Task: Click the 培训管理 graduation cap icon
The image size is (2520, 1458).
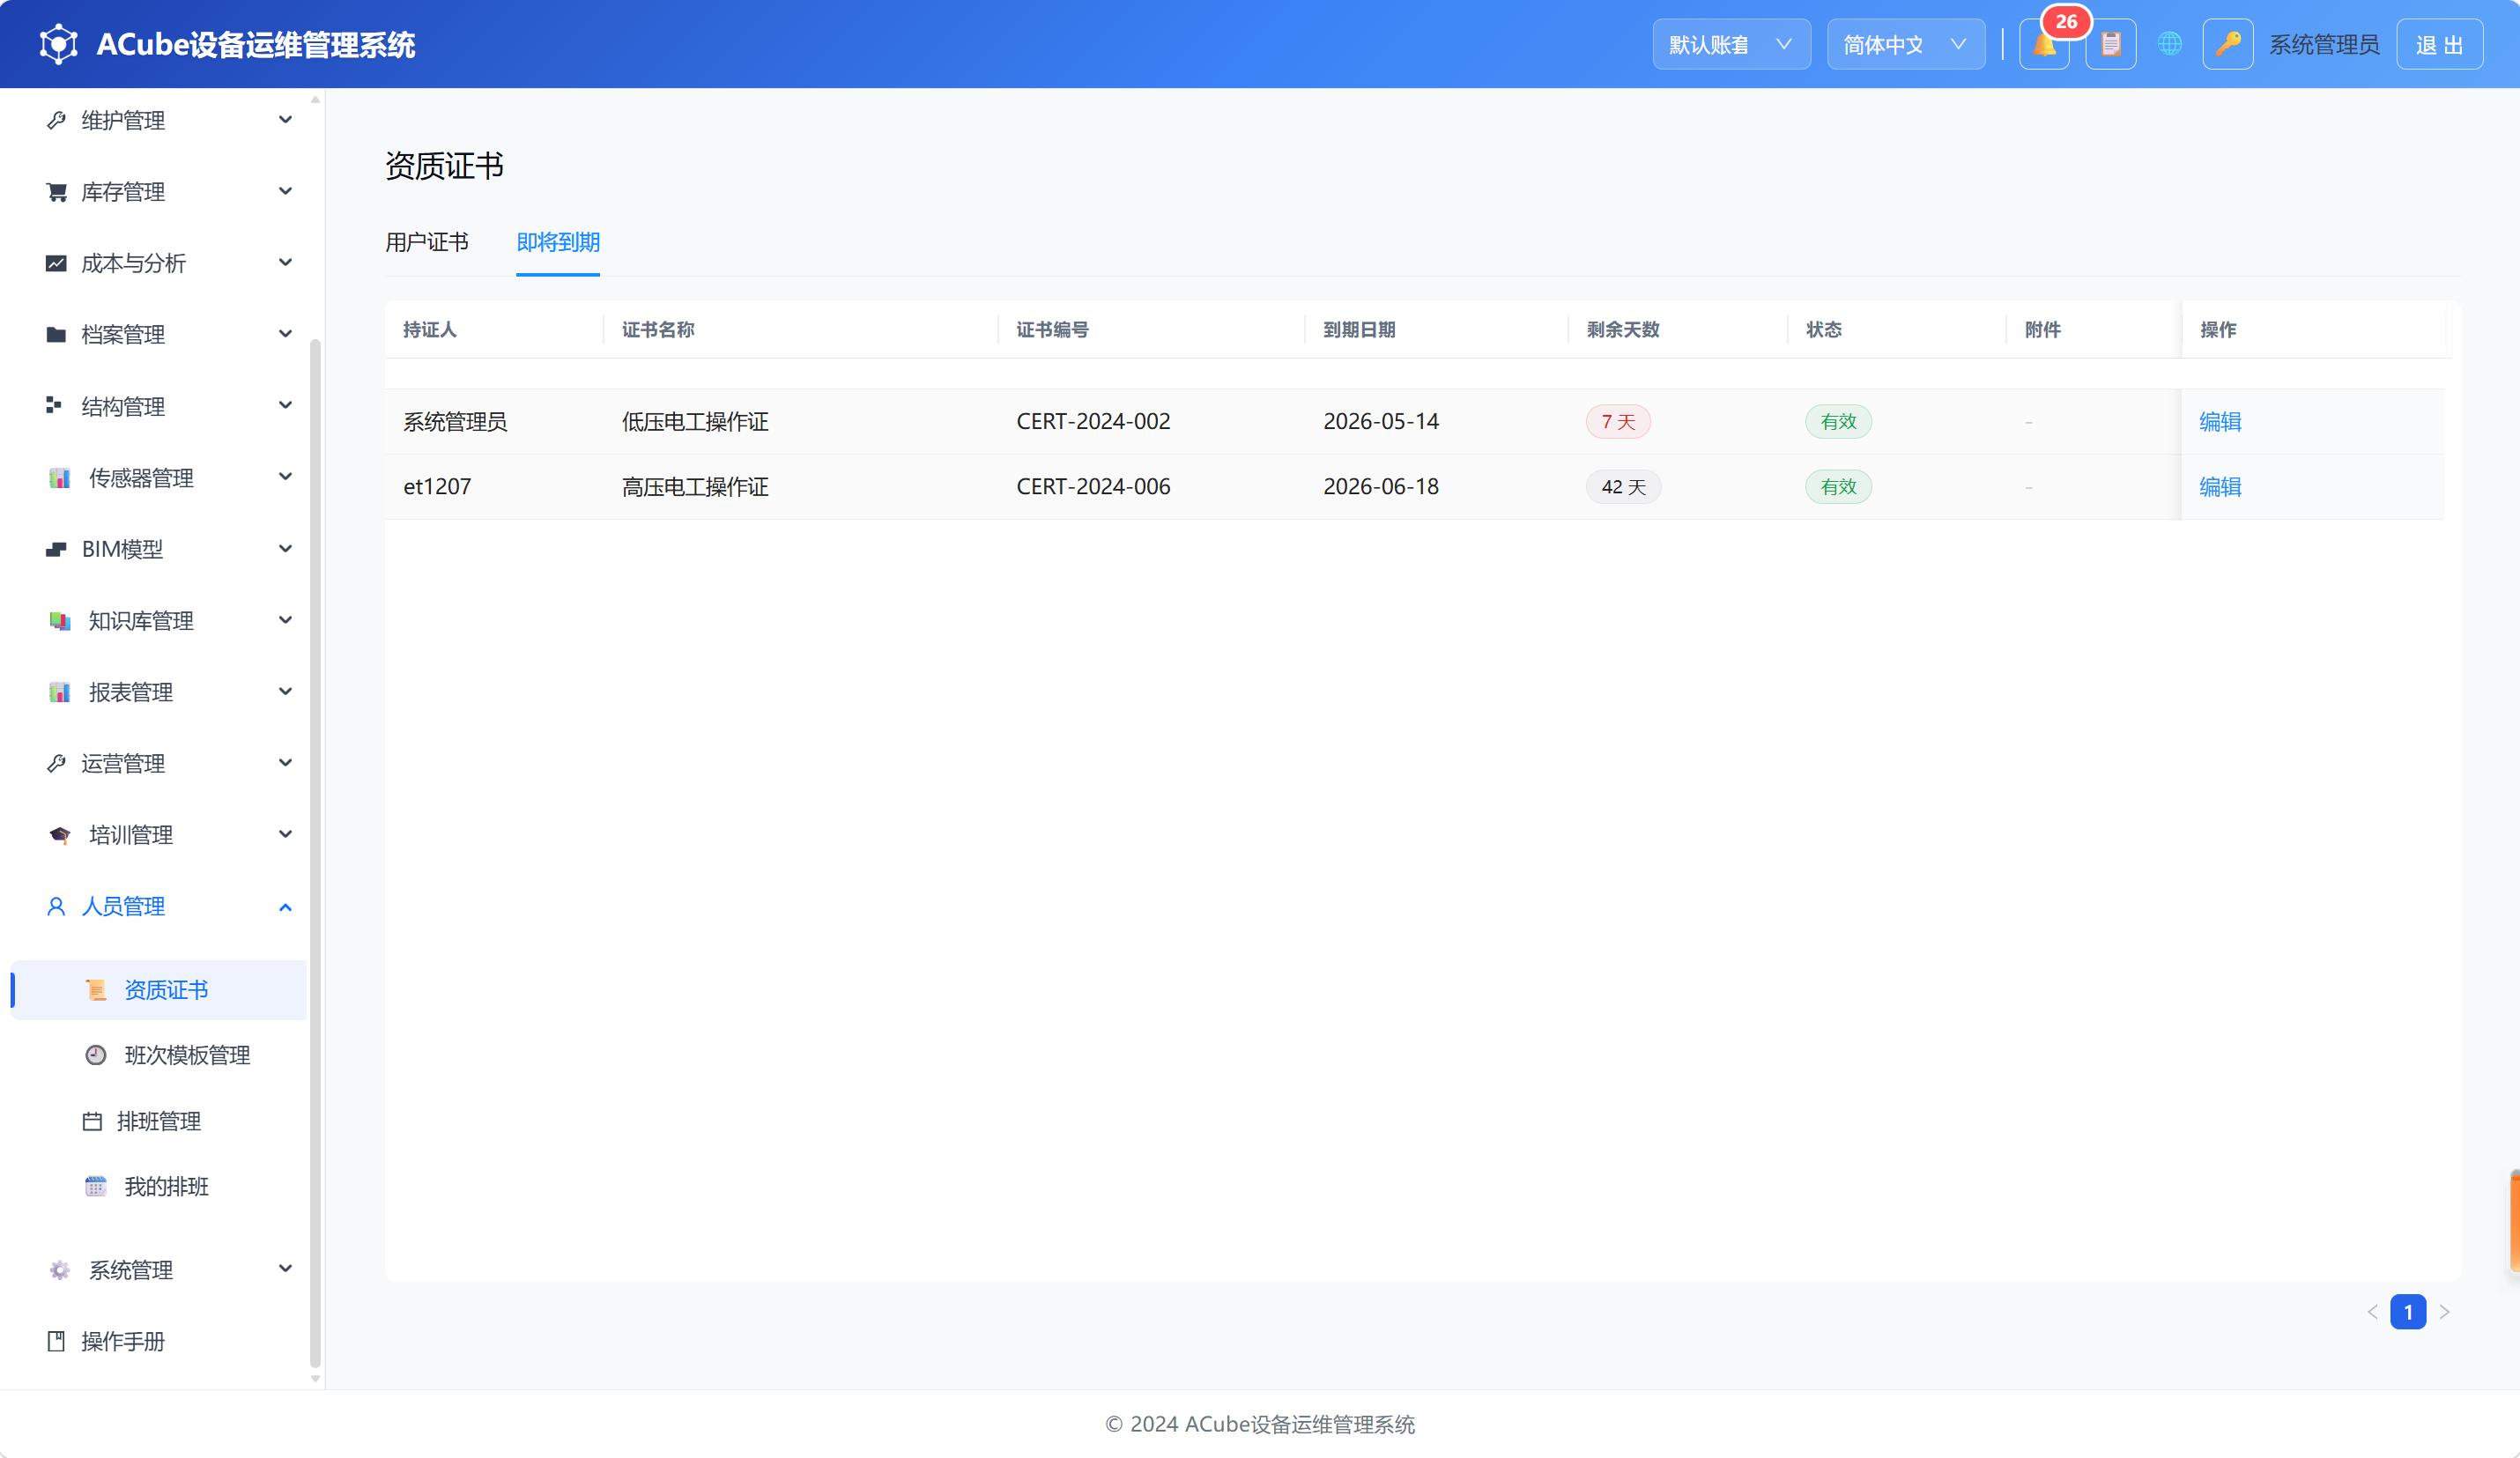Action: click(60, 835)
